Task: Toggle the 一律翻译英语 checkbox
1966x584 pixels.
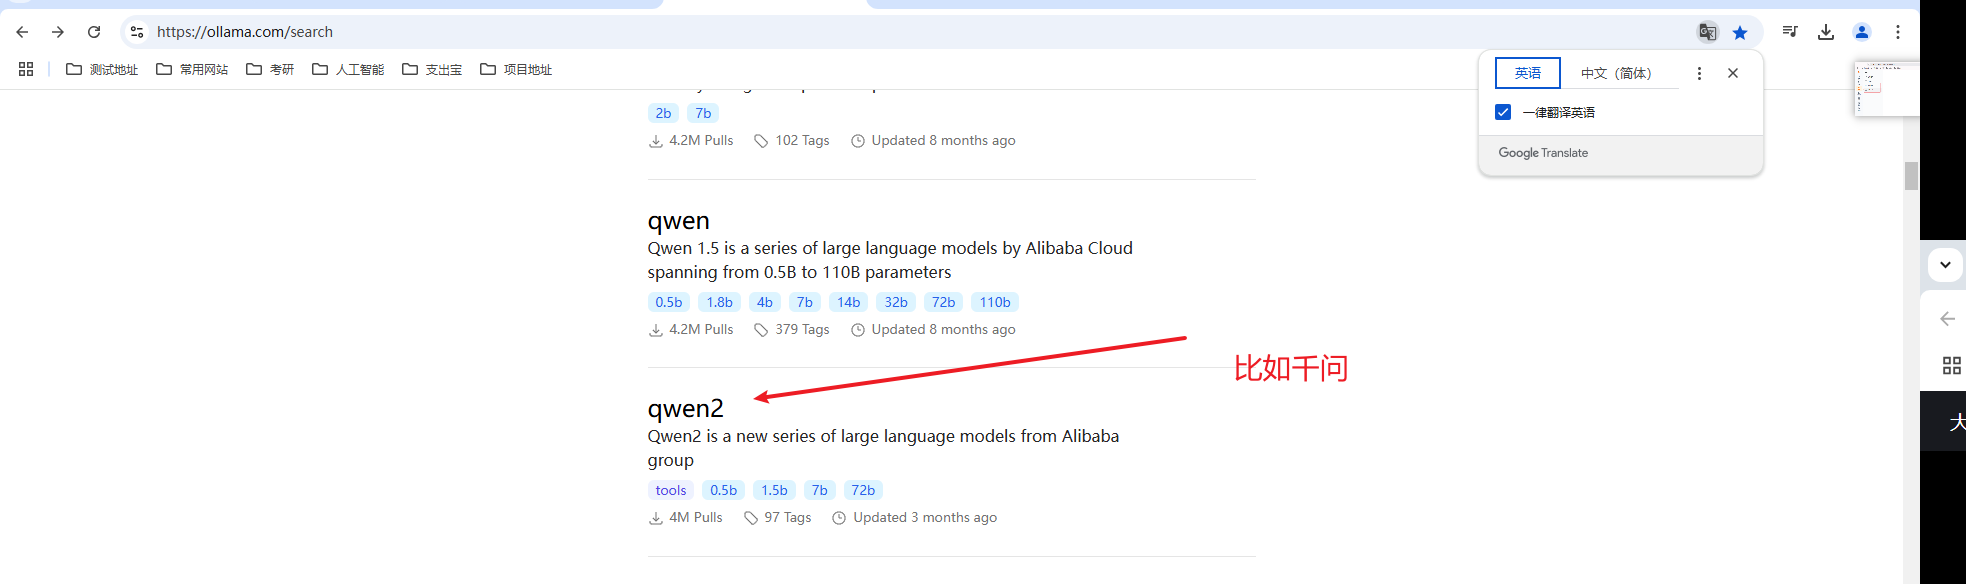Action: point(1503,112)
